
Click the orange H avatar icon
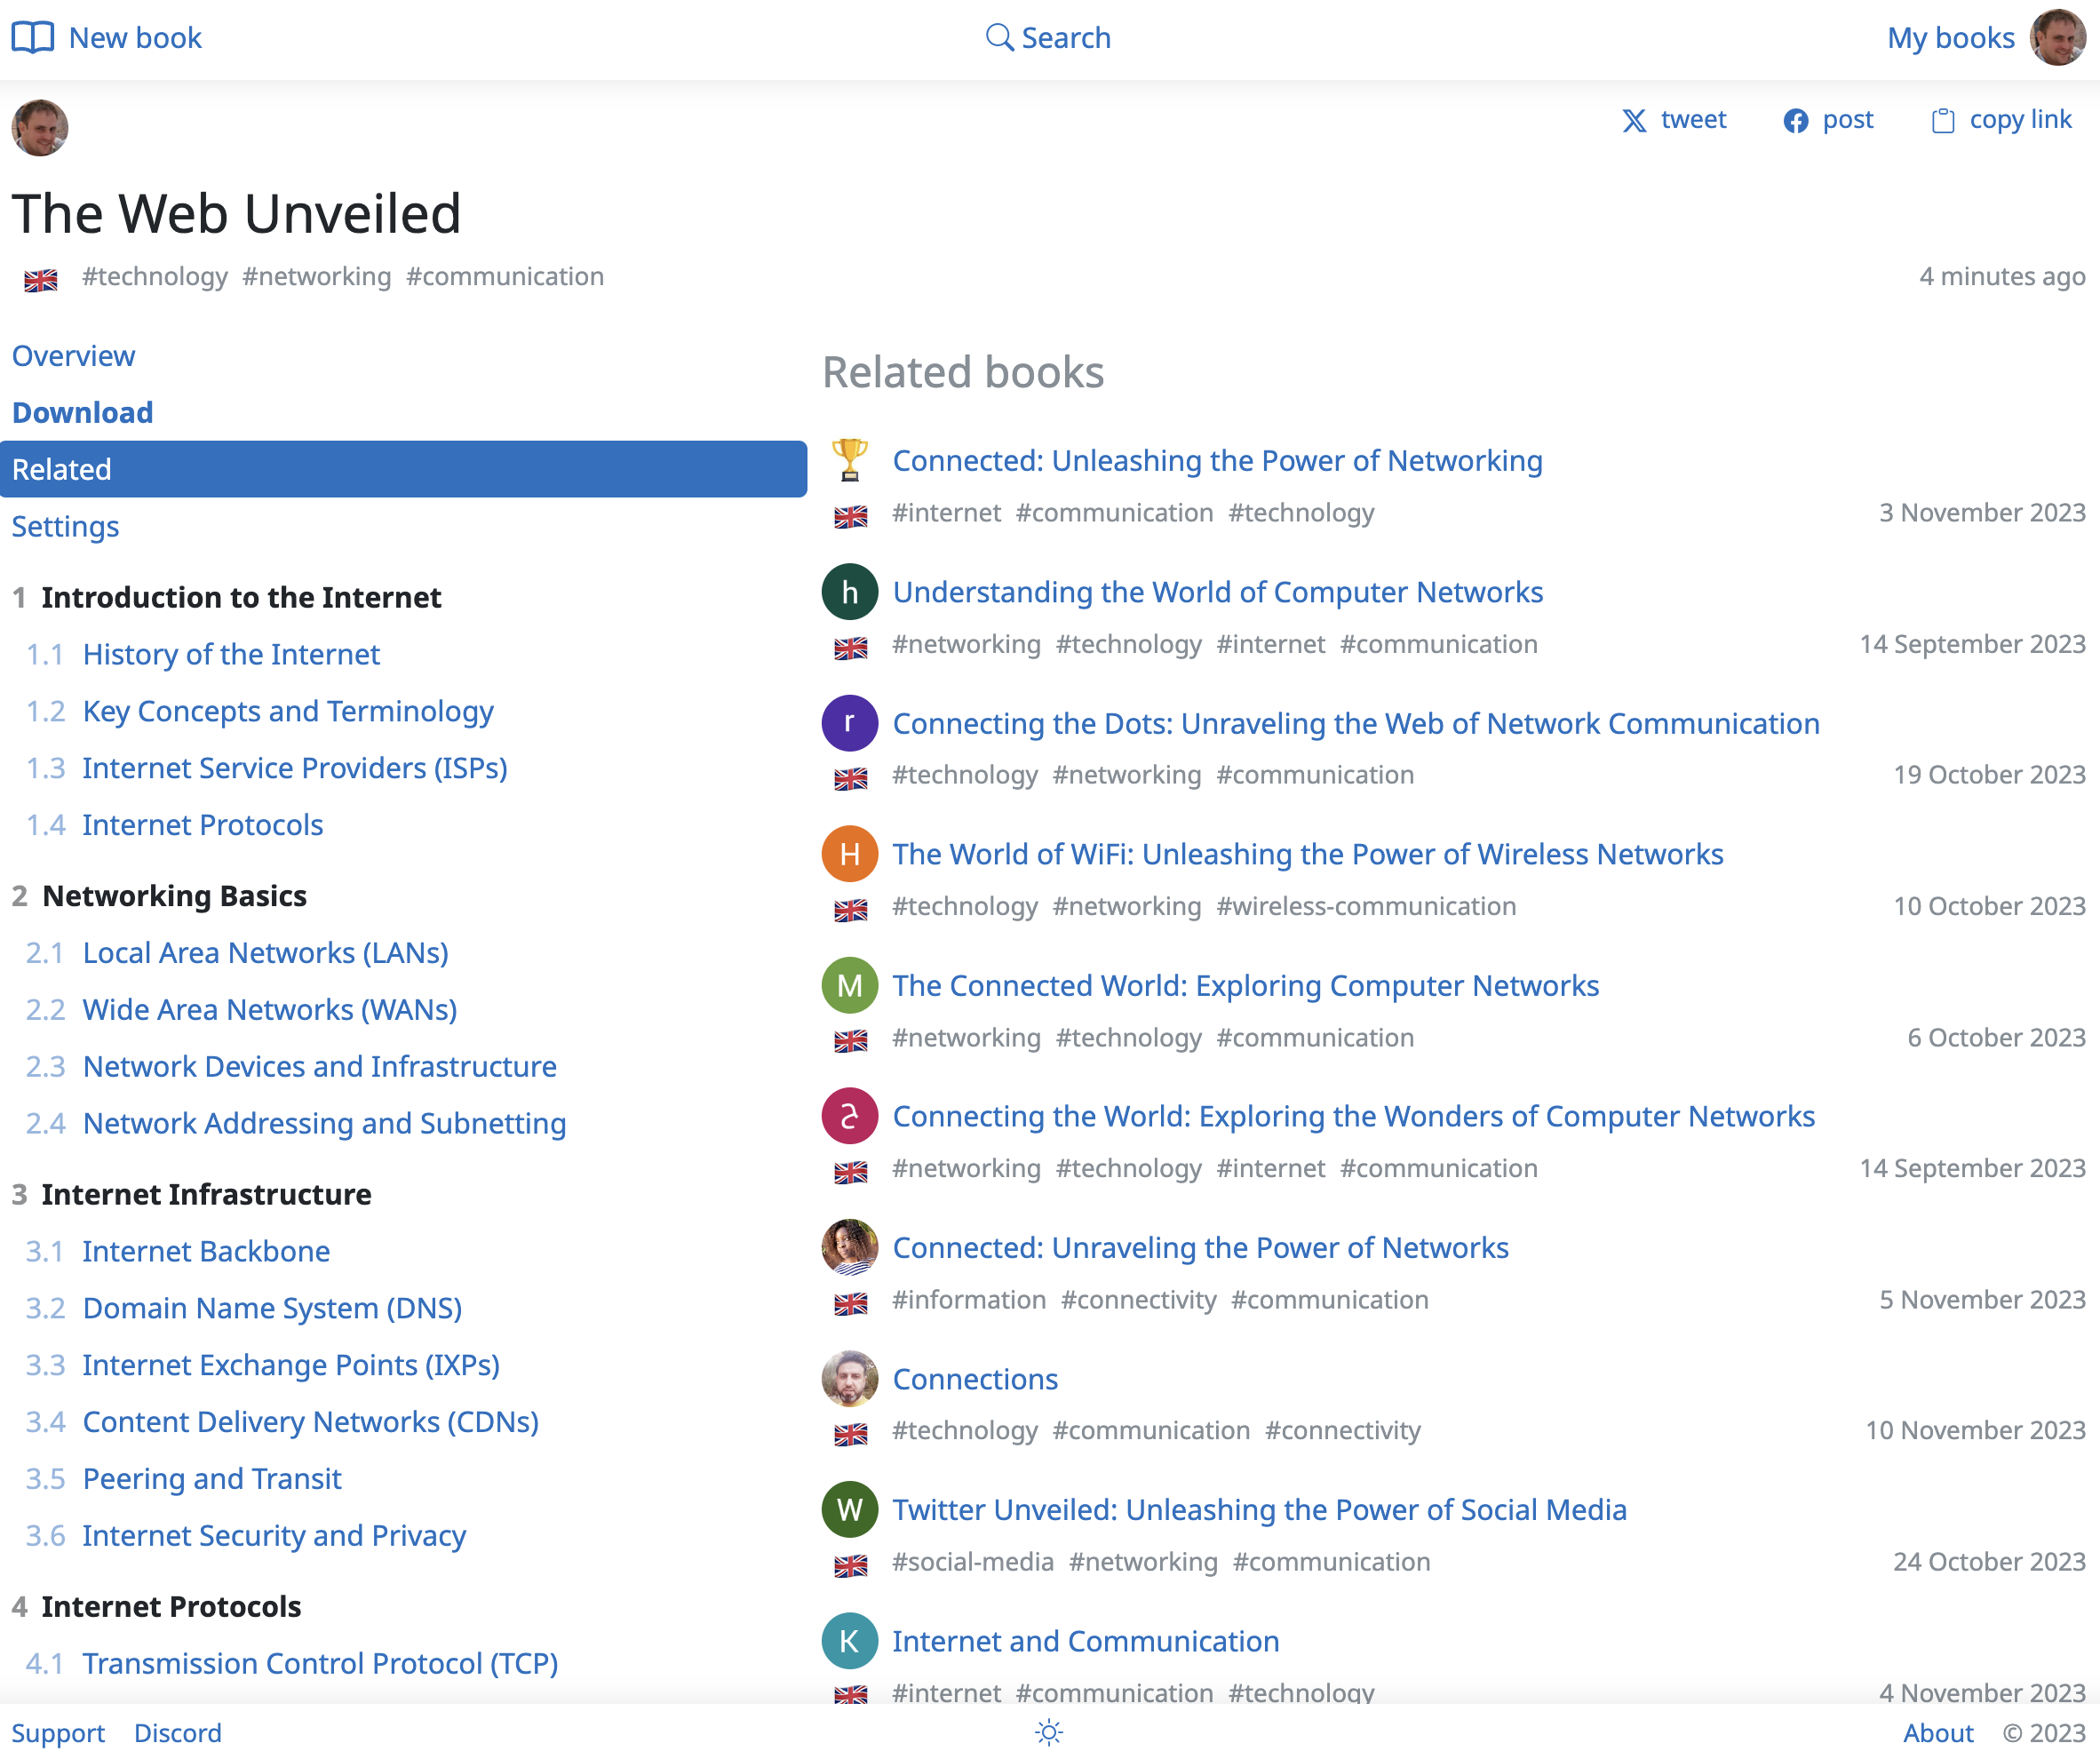[x=849, y=854]
